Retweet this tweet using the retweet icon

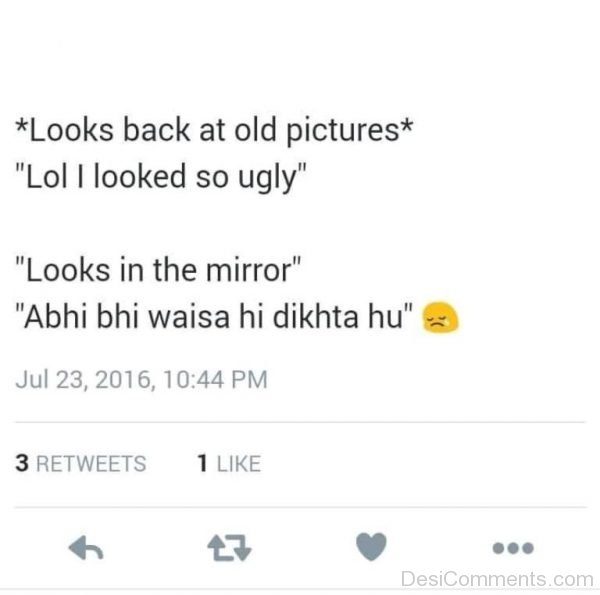click(229, 548)
